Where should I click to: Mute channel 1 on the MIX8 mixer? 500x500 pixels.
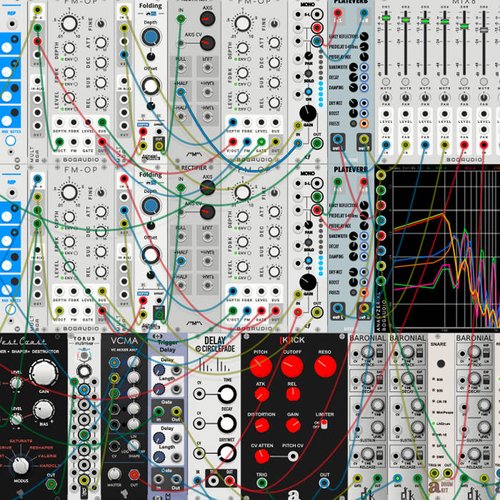386,81
